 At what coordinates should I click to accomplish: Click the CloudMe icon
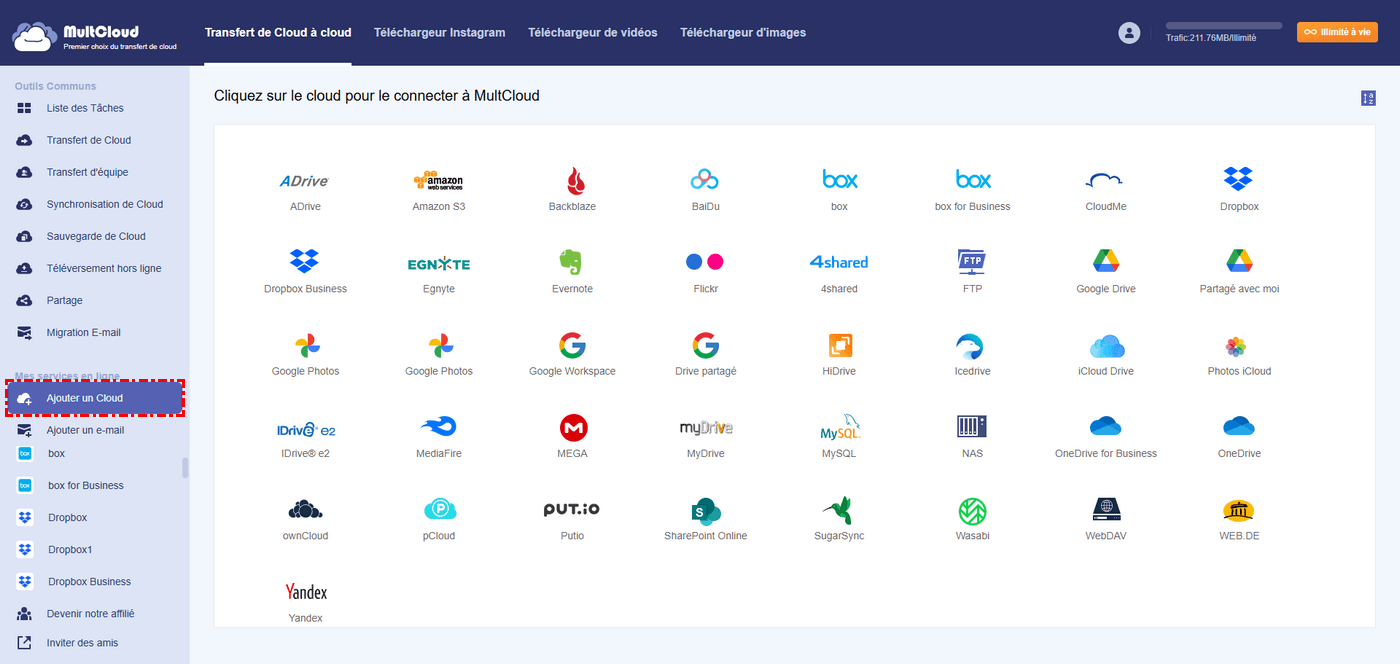tap(1106, 181)
